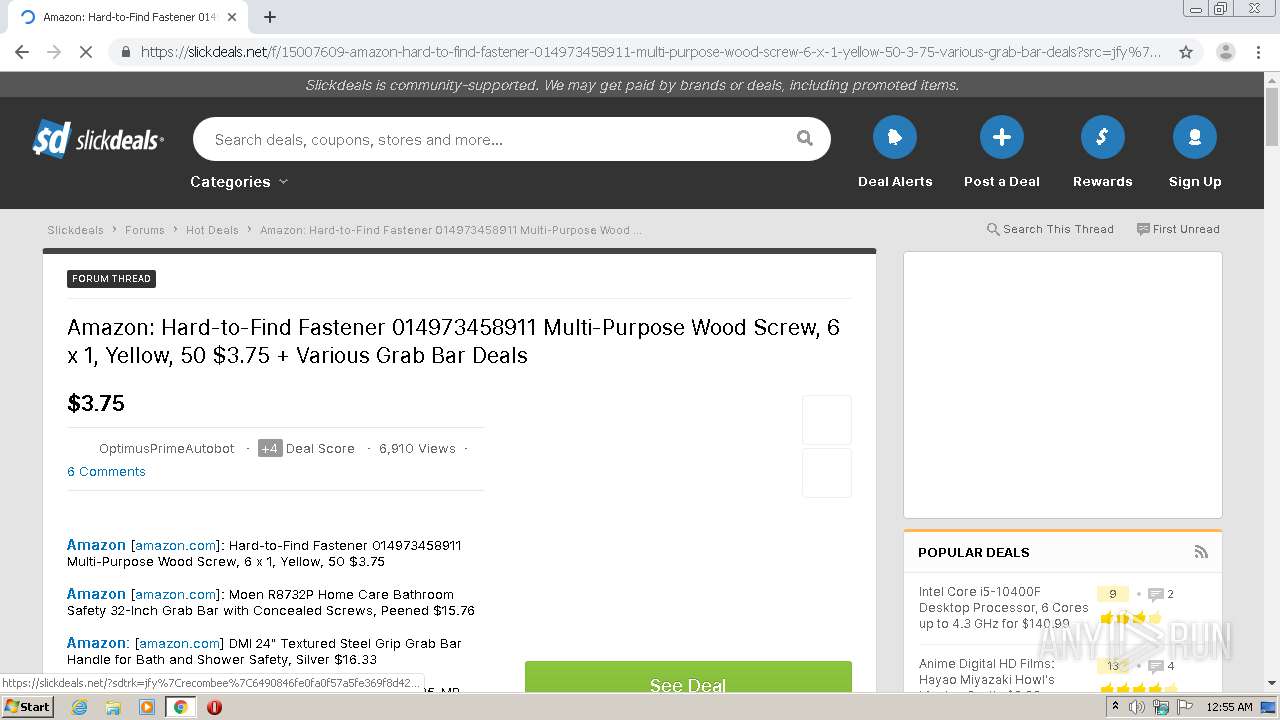Screen dimensions: 1280x720
Task: Open media player taskbar icon
Action: pyautogui.click(x=147, y=707)
